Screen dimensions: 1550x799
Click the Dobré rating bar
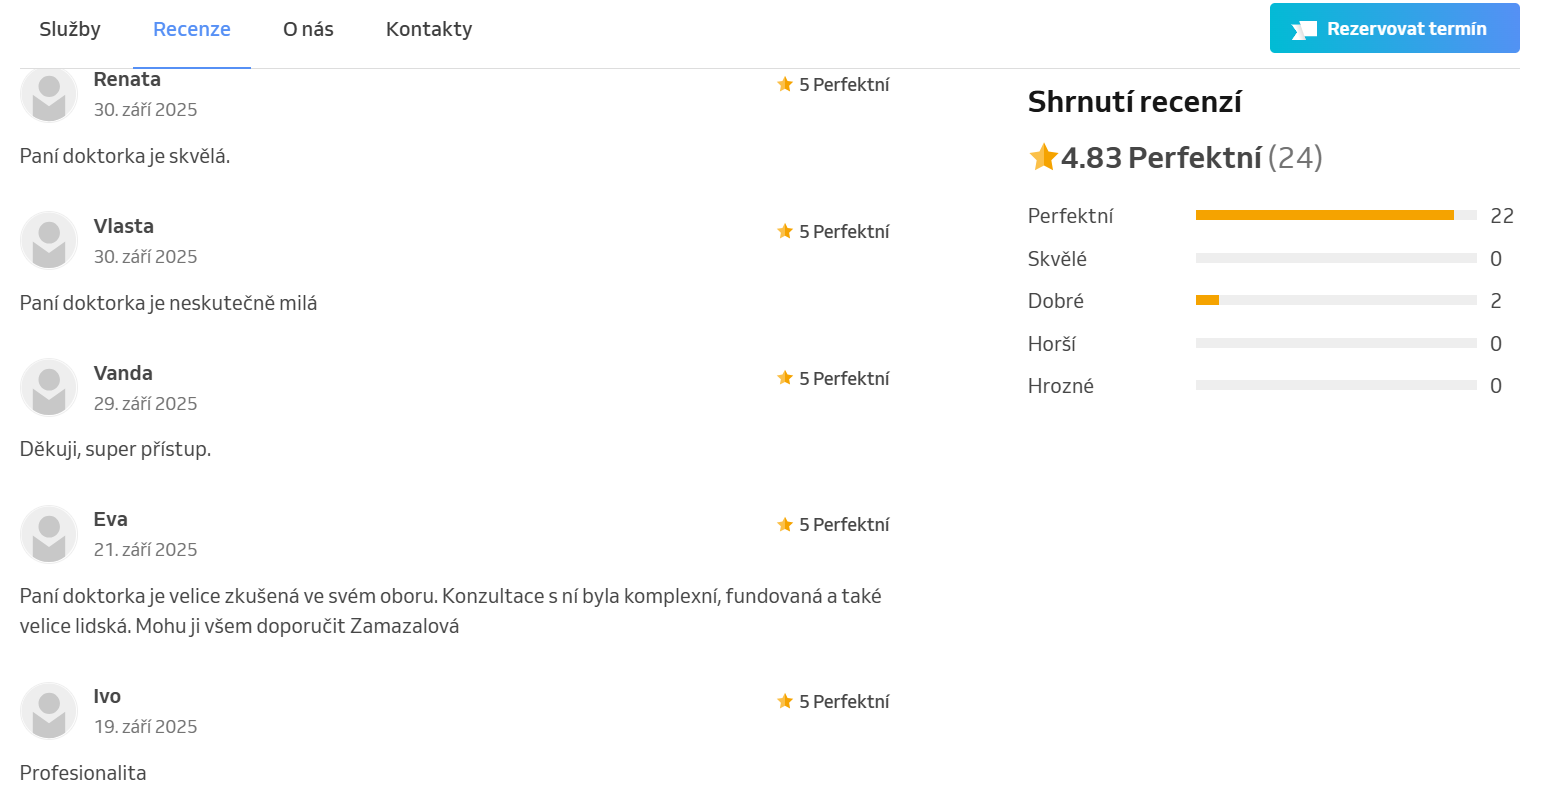(1335, 300)
